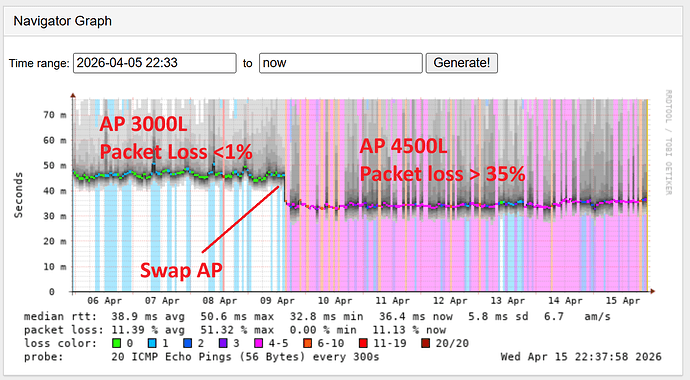Focus the 'now' end time field

pyautogui.click(x=341, y=63)
